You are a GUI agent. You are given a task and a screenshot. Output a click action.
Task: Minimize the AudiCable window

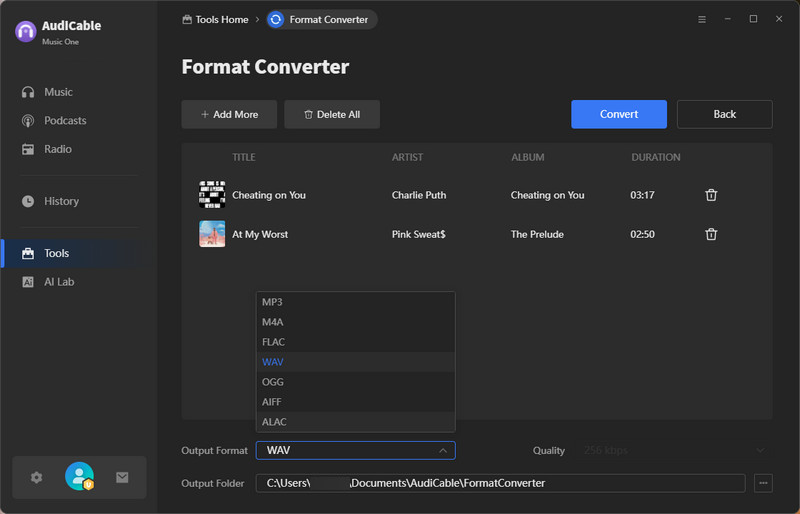(x=728, y=19)
